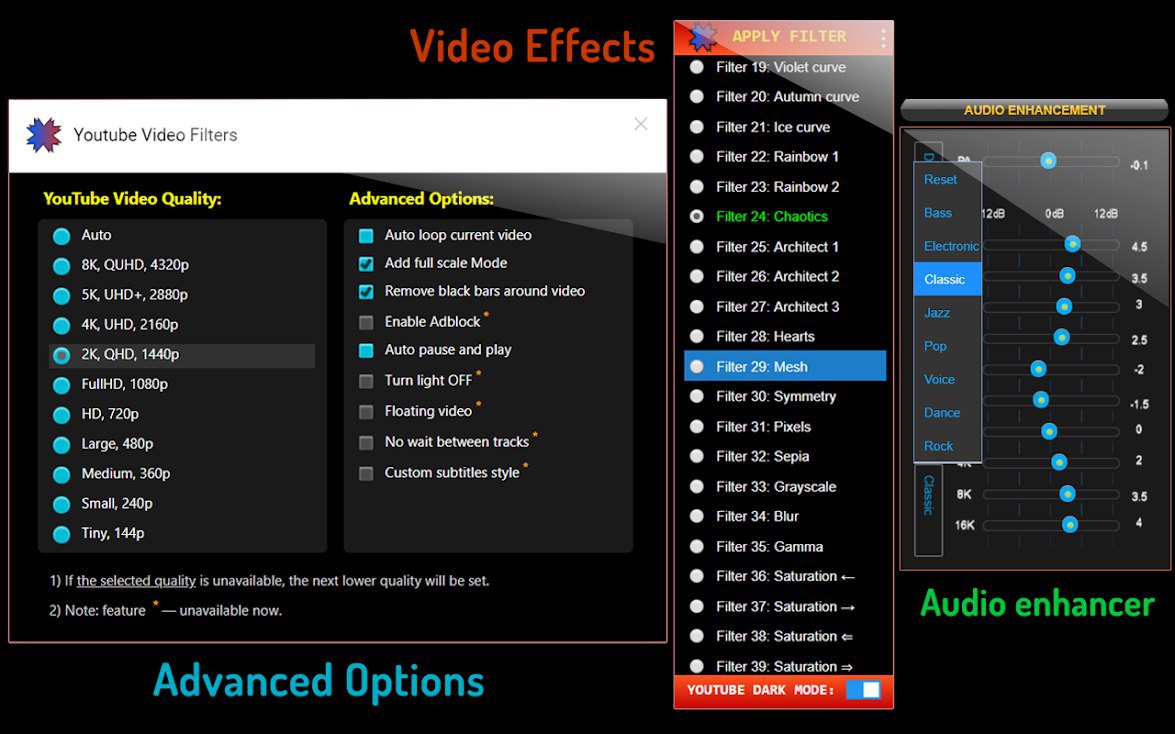Select Dance audio preset
The height and width of the screenshot is (734, 1175).
pyautogui.click(x=947, y=412)
